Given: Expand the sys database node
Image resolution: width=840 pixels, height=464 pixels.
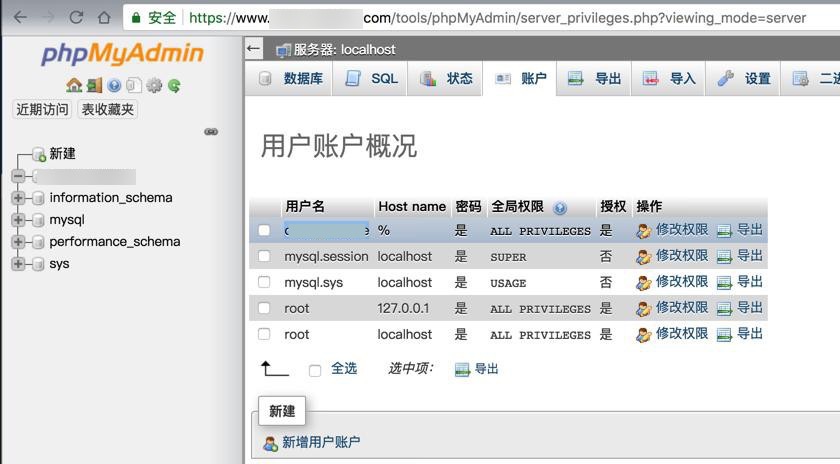Looking at the screenshot, I should tap(18, 264).
